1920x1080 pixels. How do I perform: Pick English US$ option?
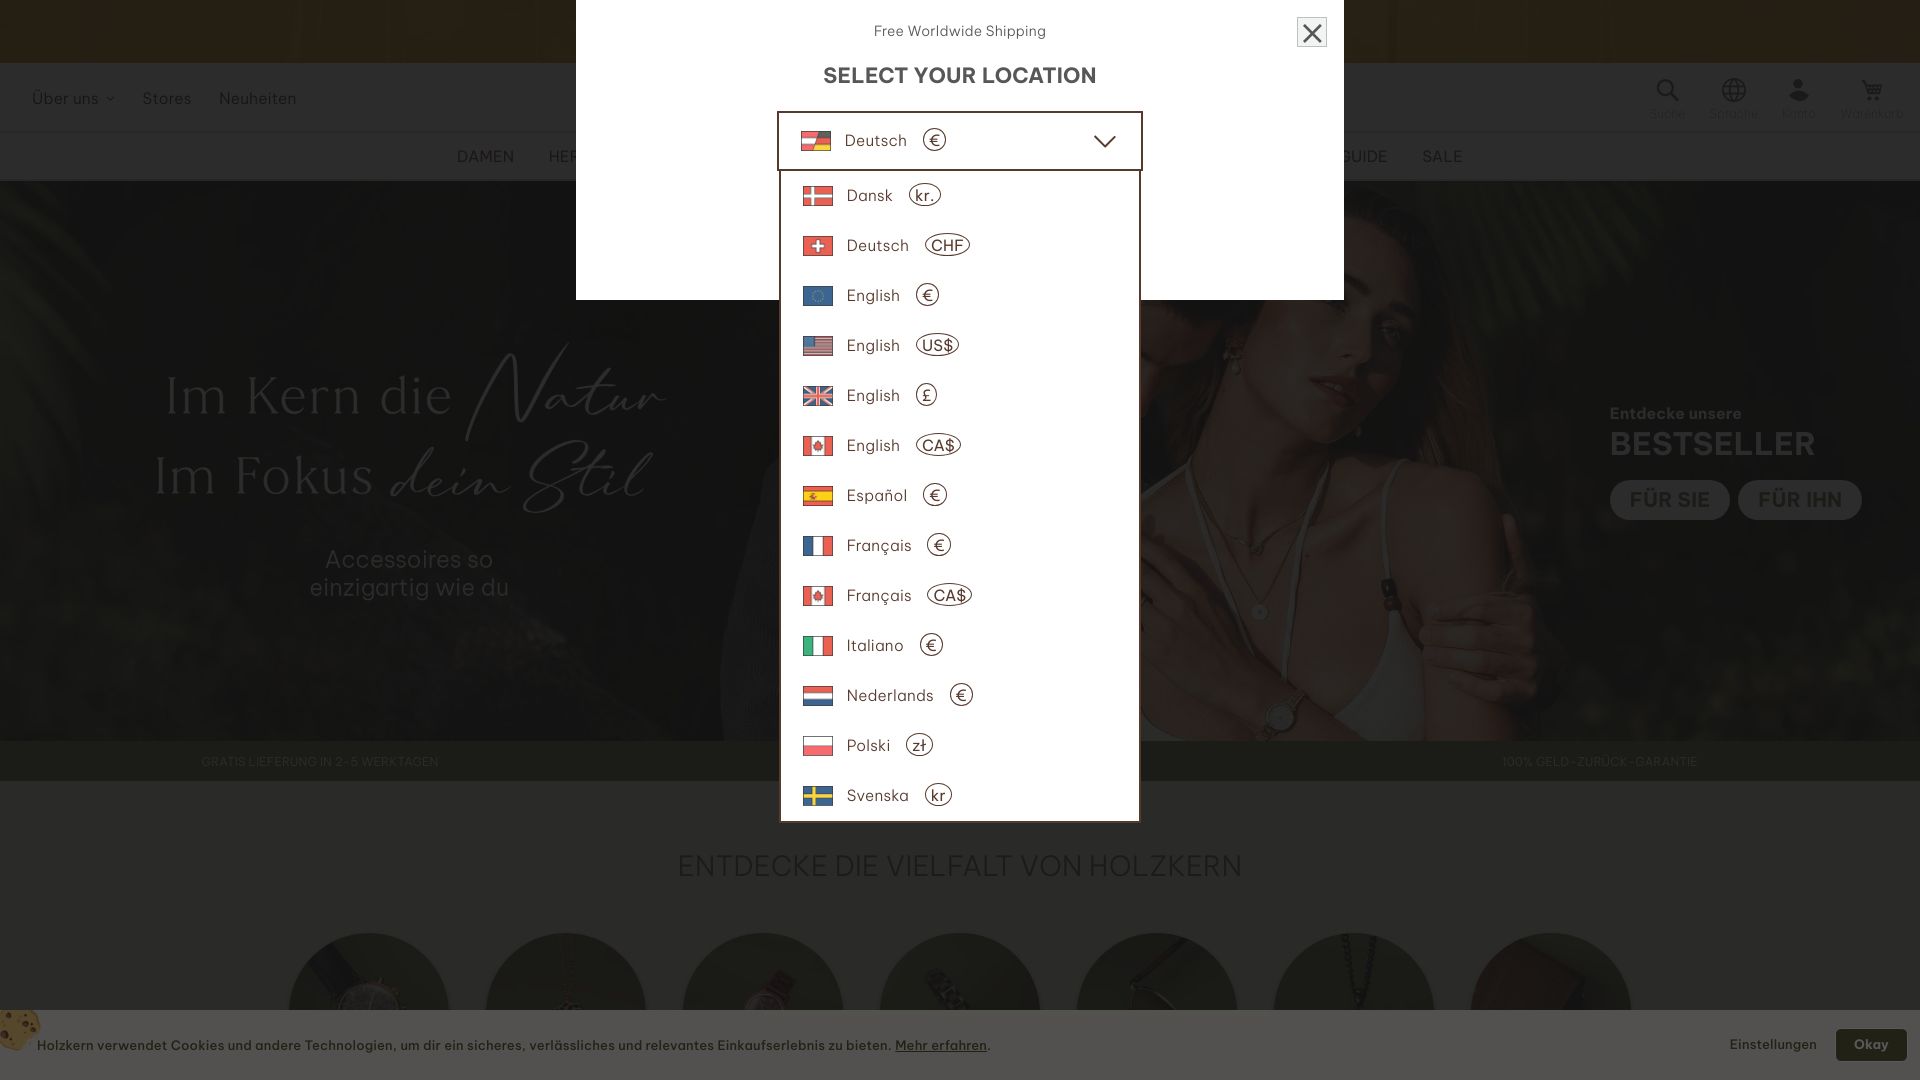959,346
